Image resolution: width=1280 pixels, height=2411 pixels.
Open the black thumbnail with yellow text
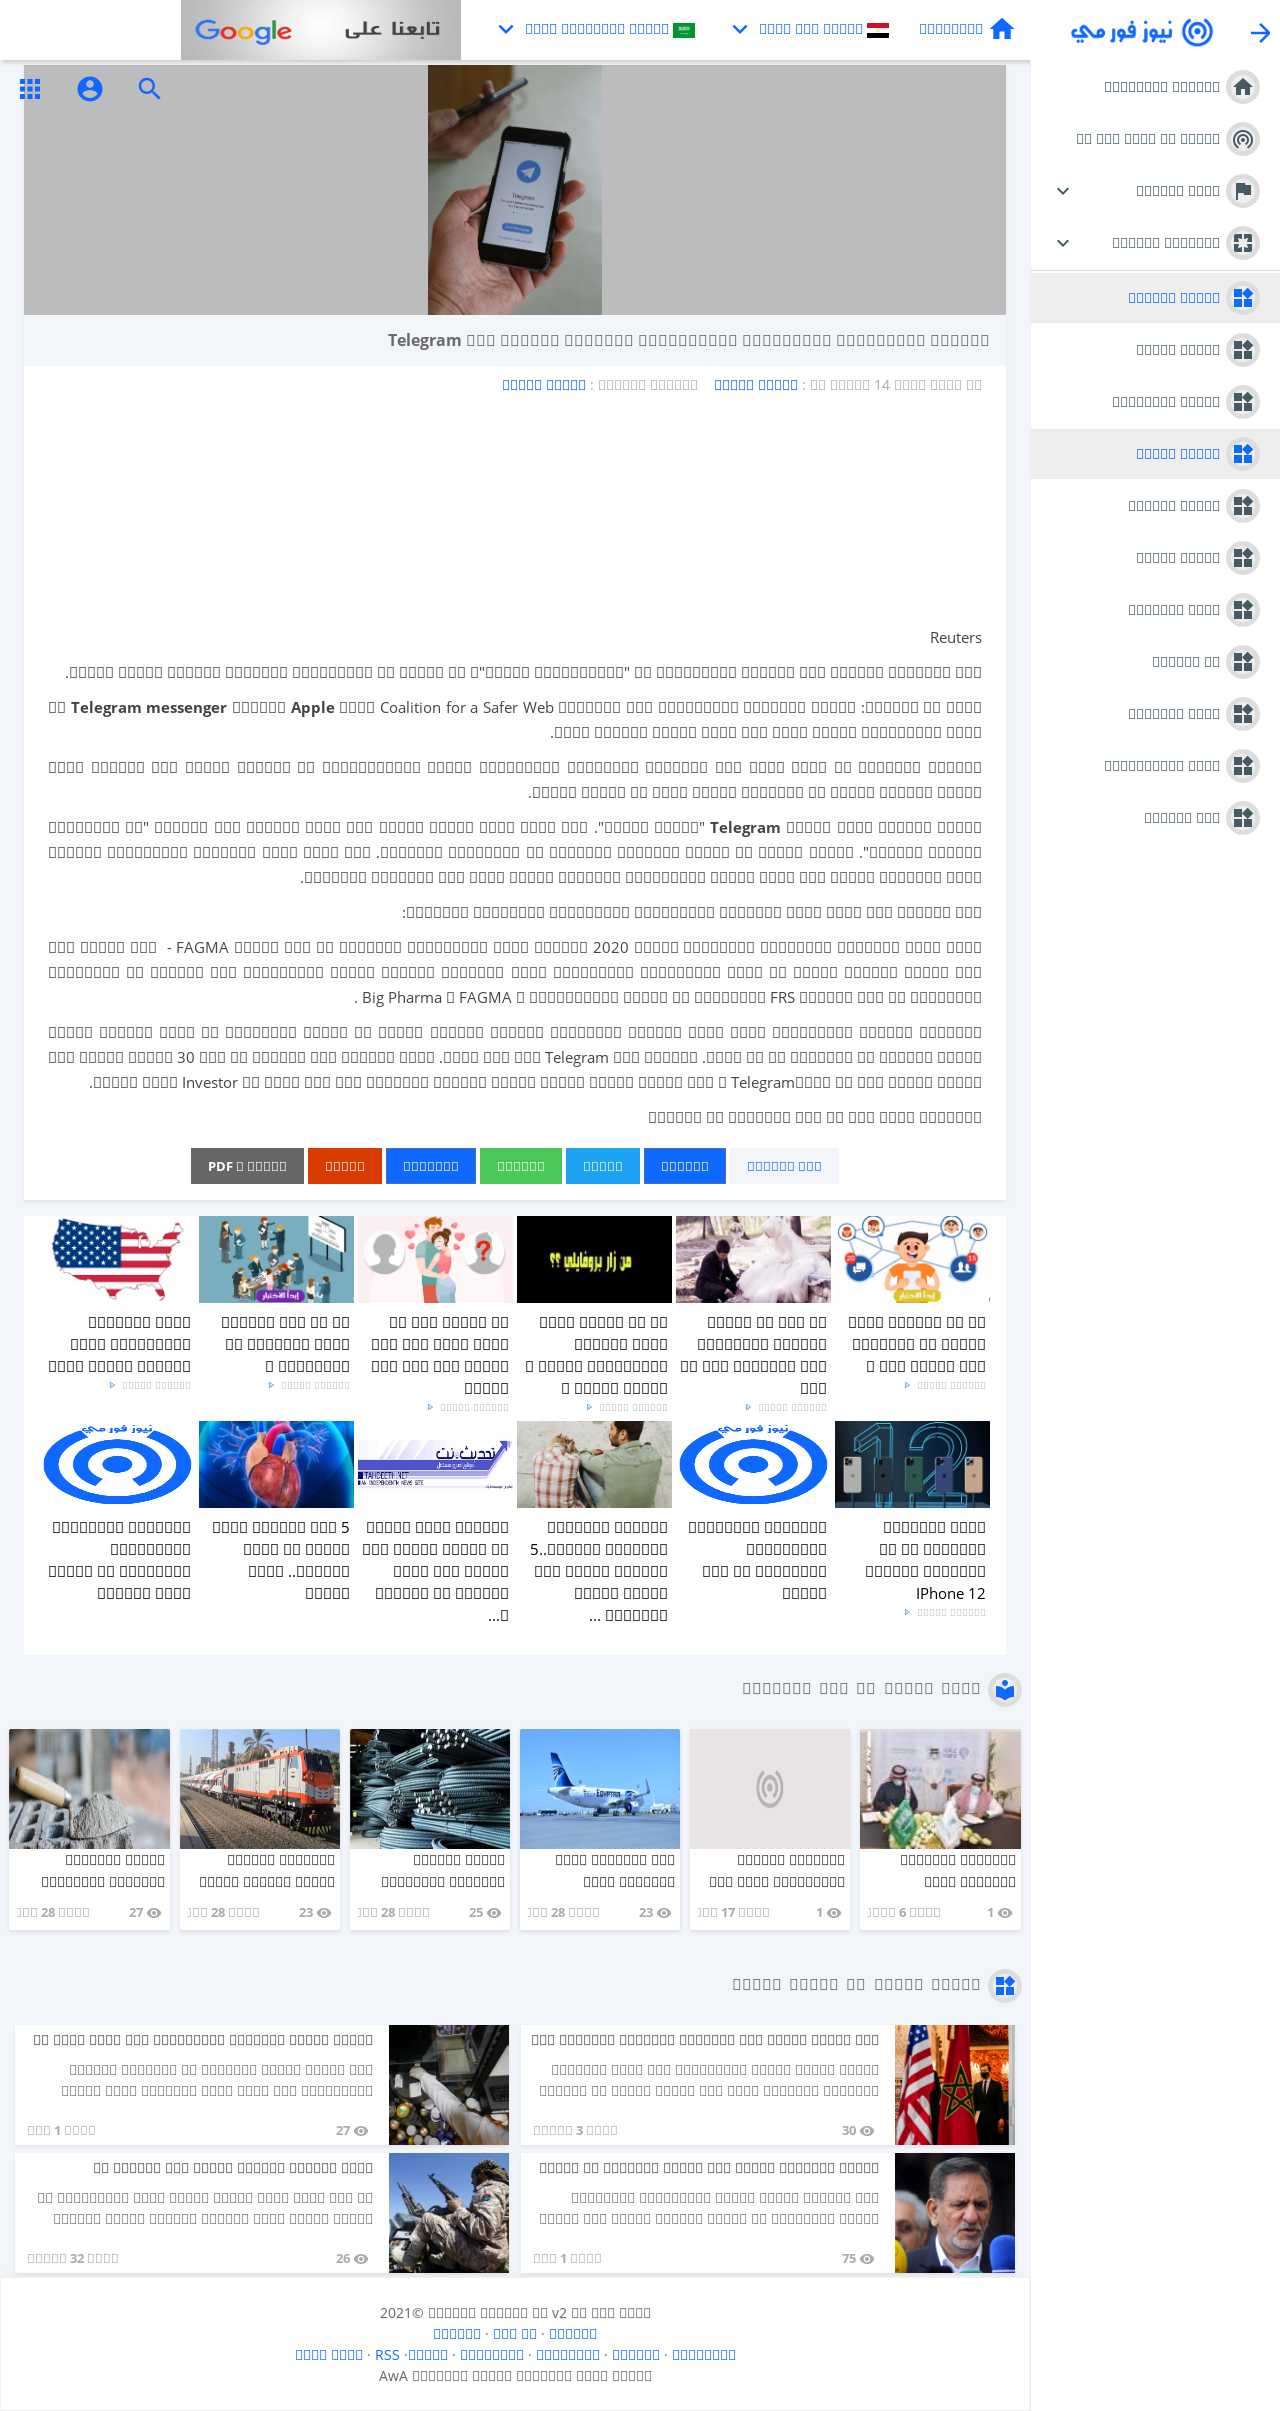tap(594, 1259)
